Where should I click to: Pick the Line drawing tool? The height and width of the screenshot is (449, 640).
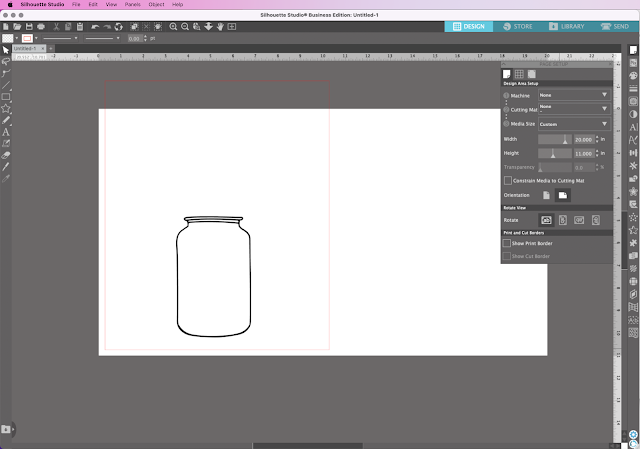pos(6,84)
